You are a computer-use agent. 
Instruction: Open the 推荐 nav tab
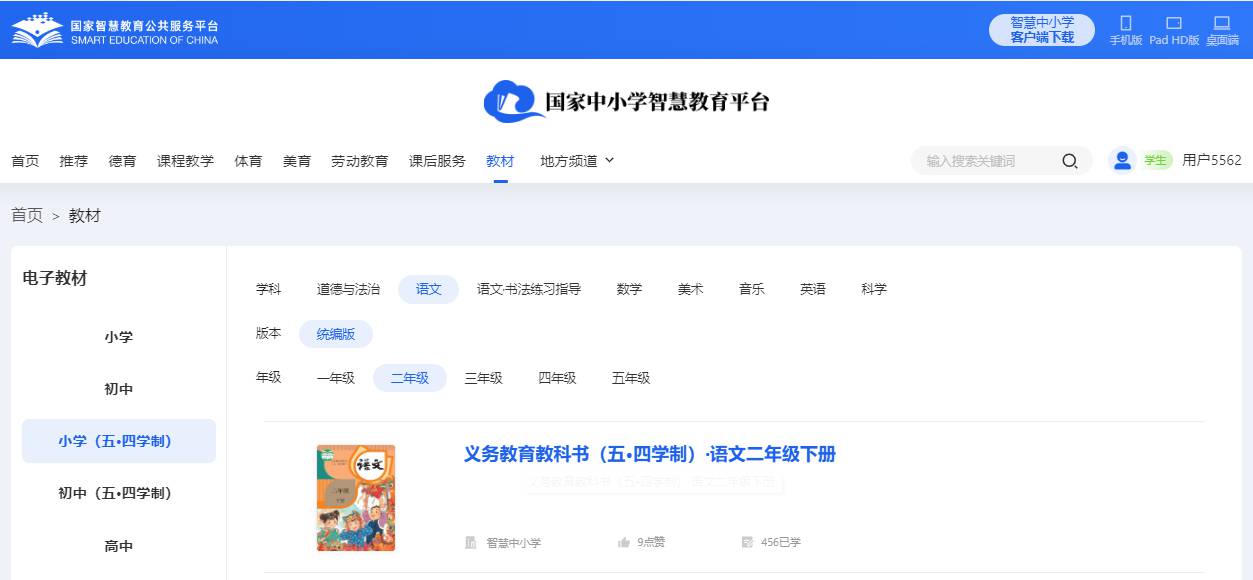point(74,161)
